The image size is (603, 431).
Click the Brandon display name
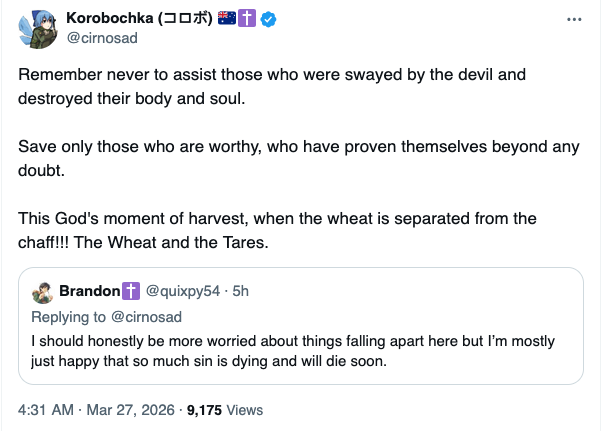[90, 292]
